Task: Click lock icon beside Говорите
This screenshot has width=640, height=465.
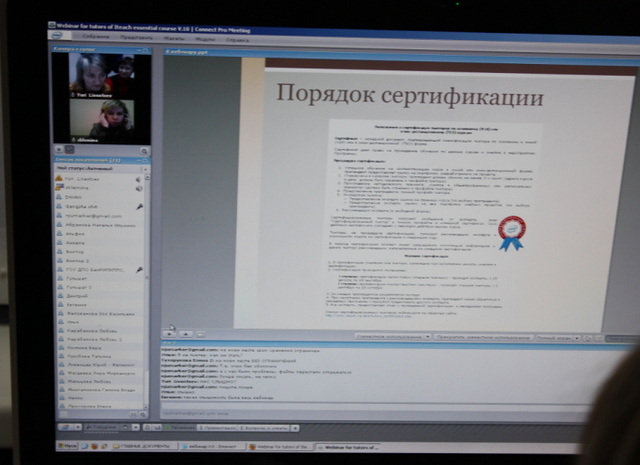Action: [x=125, y=427]
